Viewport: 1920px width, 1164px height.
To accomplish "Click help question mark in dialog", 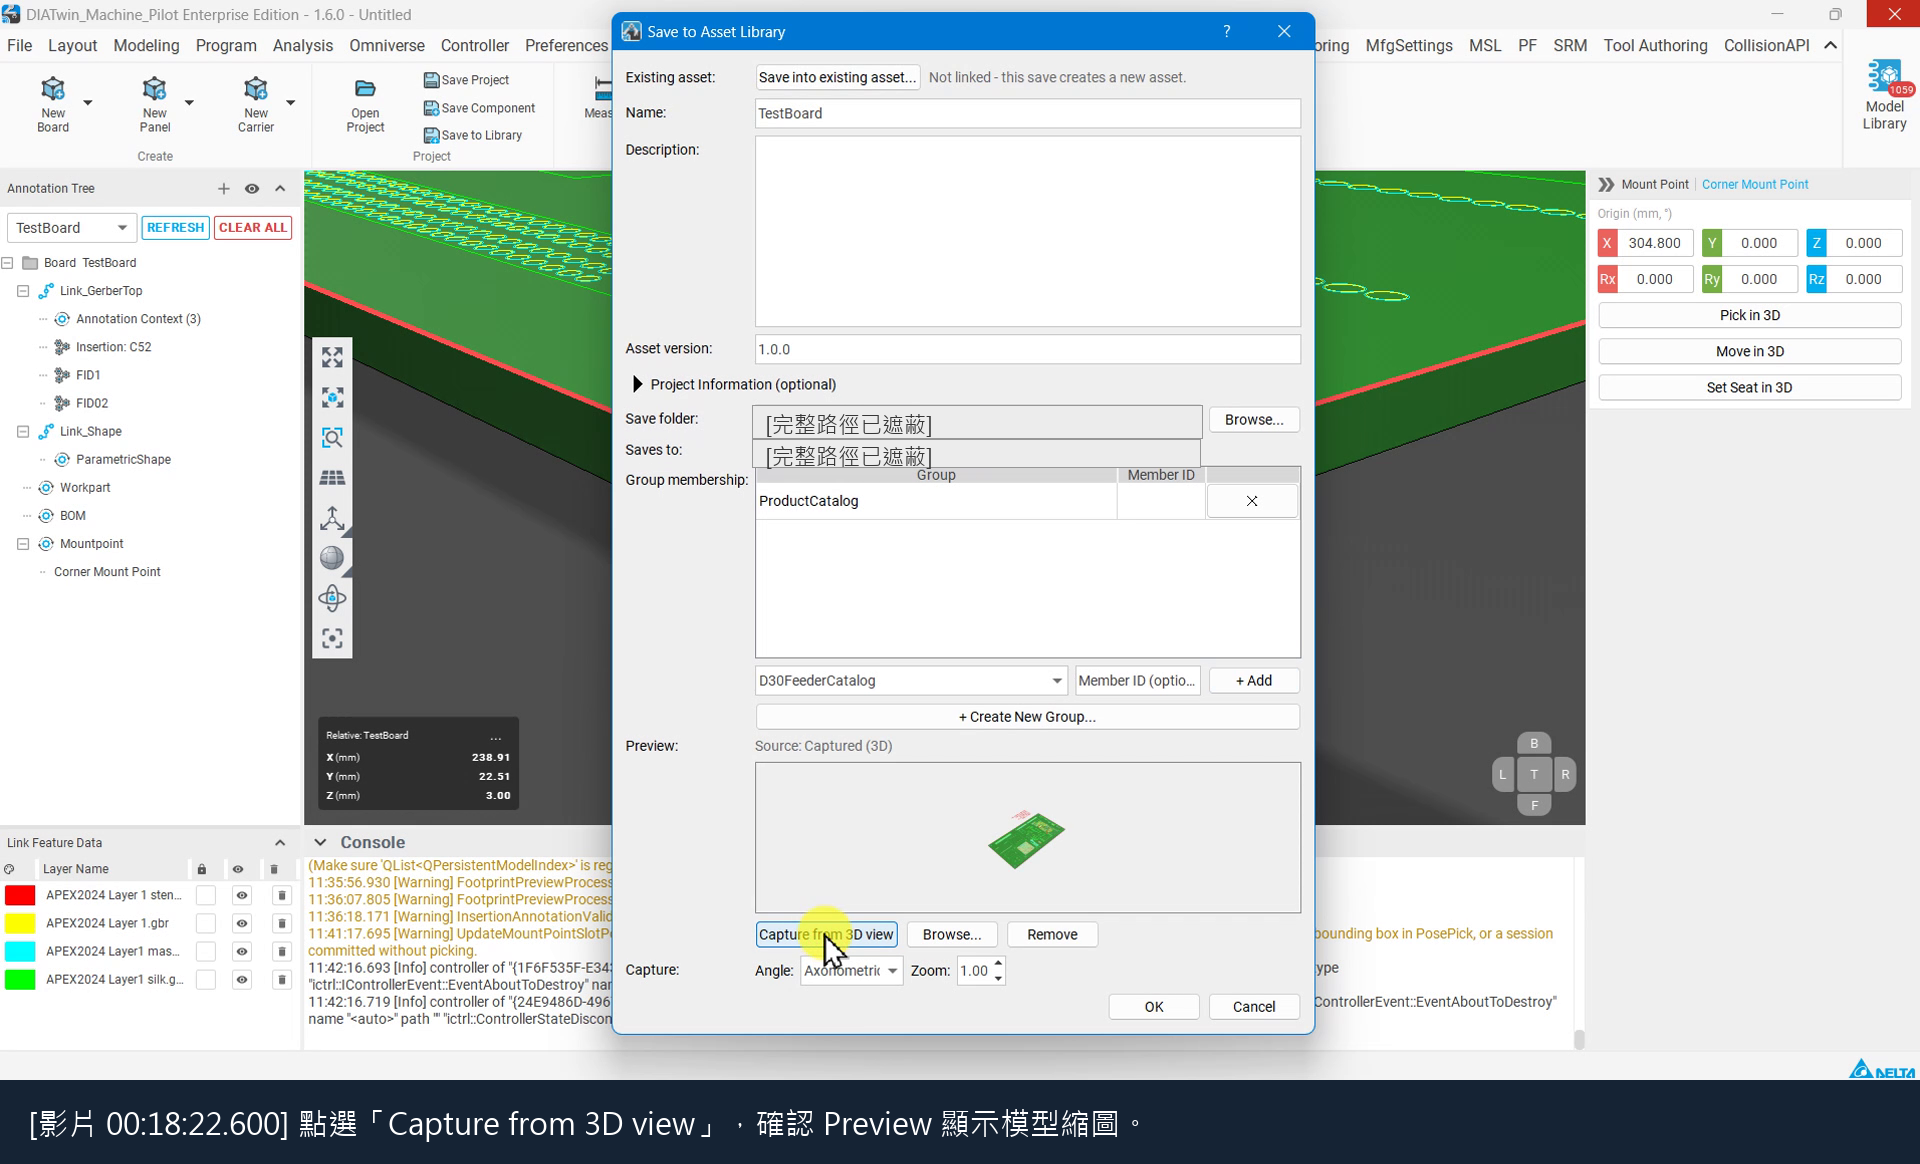I will tap(1226, 31).
